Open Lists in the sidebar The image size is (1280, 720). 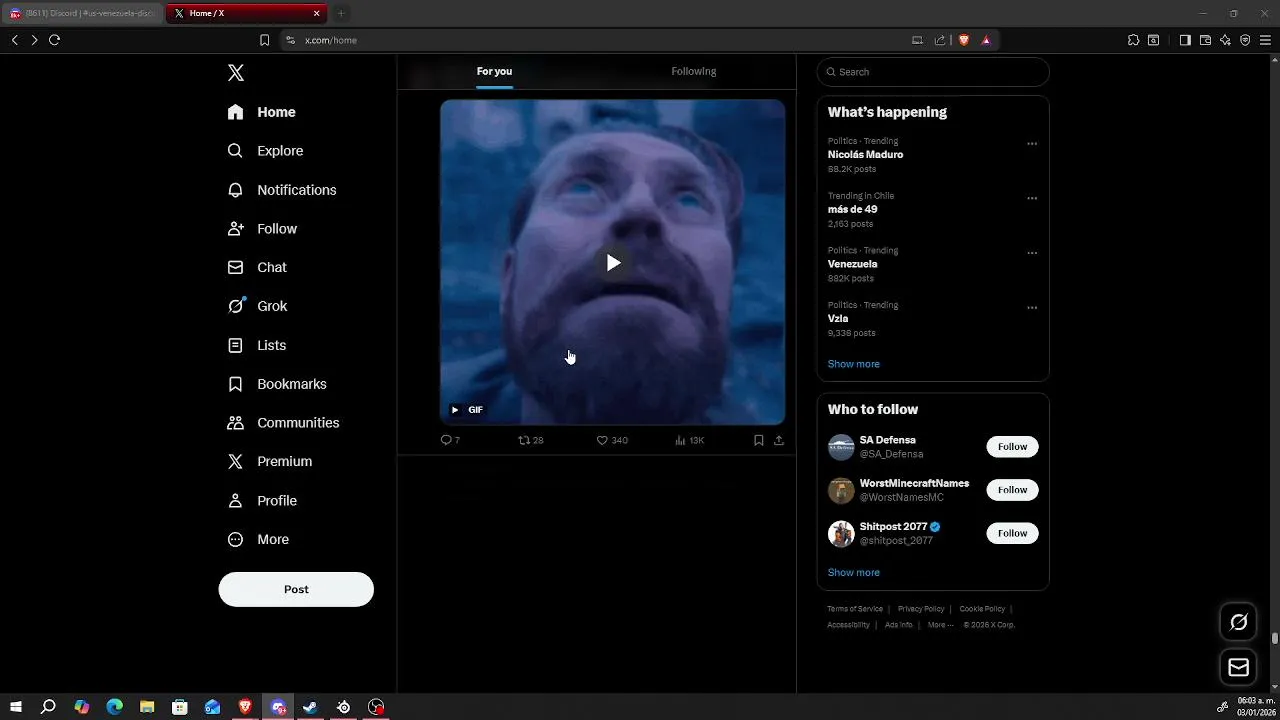(256, 345)
